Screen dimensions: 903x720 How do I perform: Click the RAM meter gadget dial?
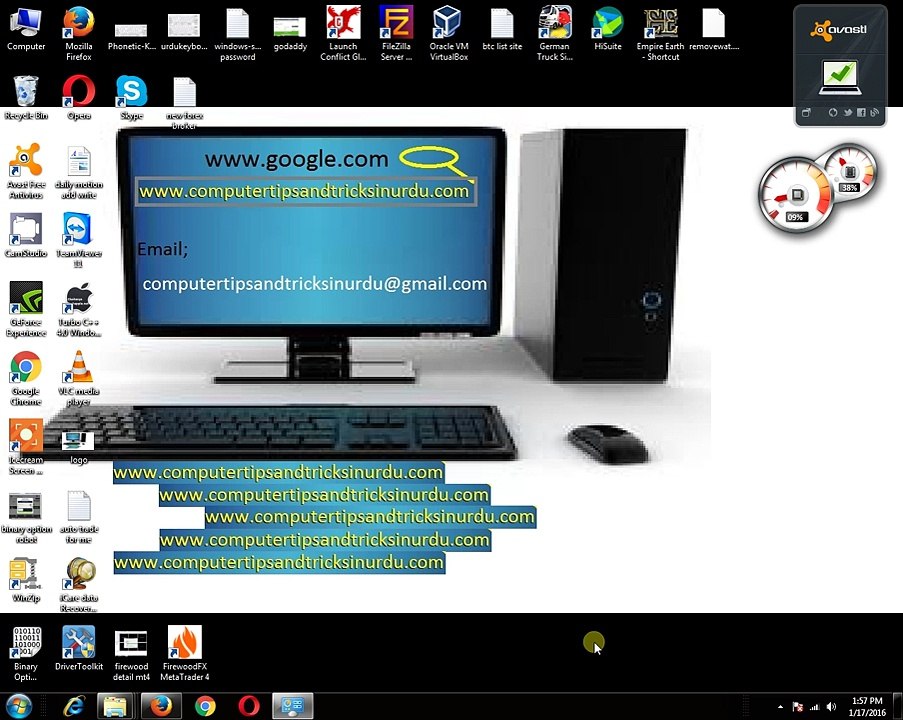coord(850,173)
